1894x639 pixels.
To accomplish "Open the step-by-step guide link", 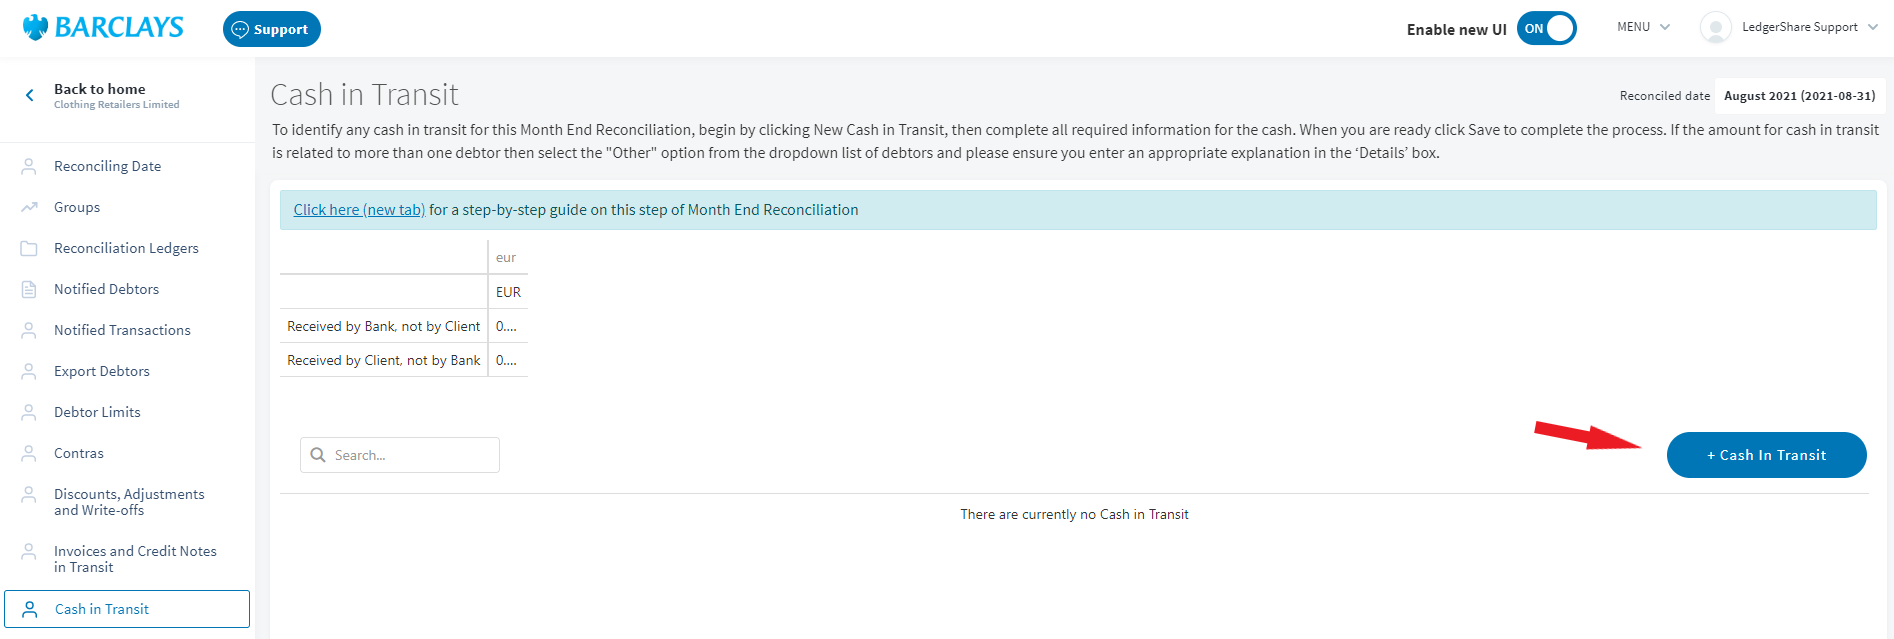I will pos(358,209).
